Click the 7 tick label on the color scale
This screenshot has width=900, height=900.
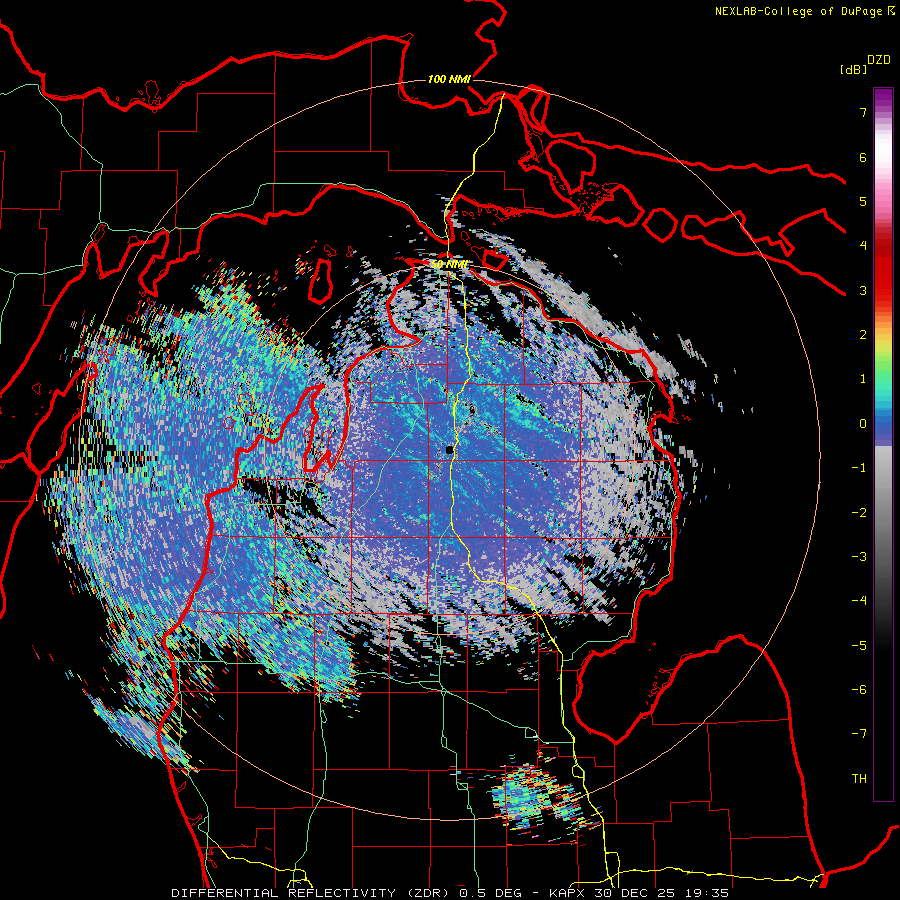coord(863,112)
